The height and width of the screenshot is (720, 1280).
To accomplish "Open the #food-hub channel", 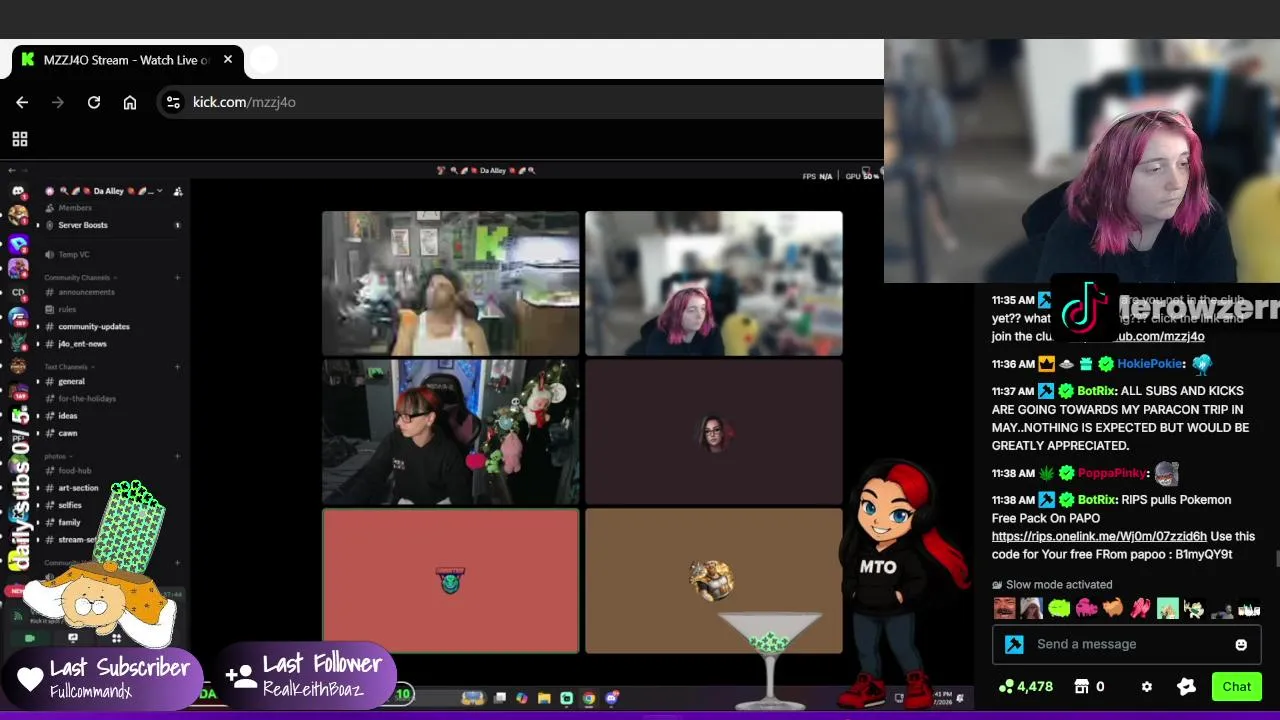I will tap(74, 470).
